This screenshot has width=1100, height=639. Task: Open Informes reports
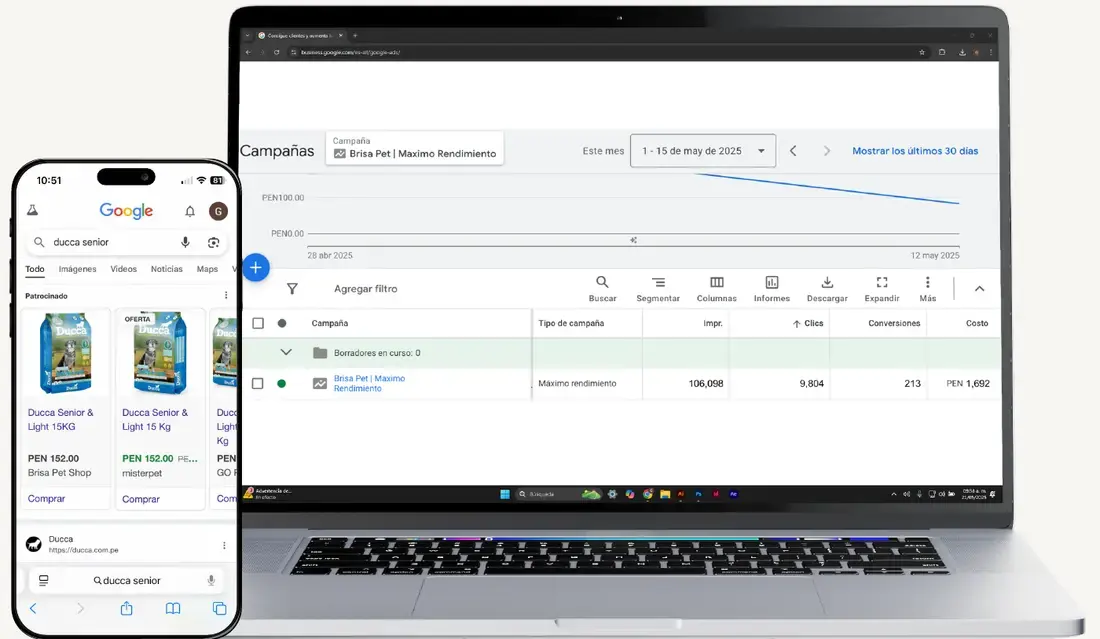coord(772,288)
